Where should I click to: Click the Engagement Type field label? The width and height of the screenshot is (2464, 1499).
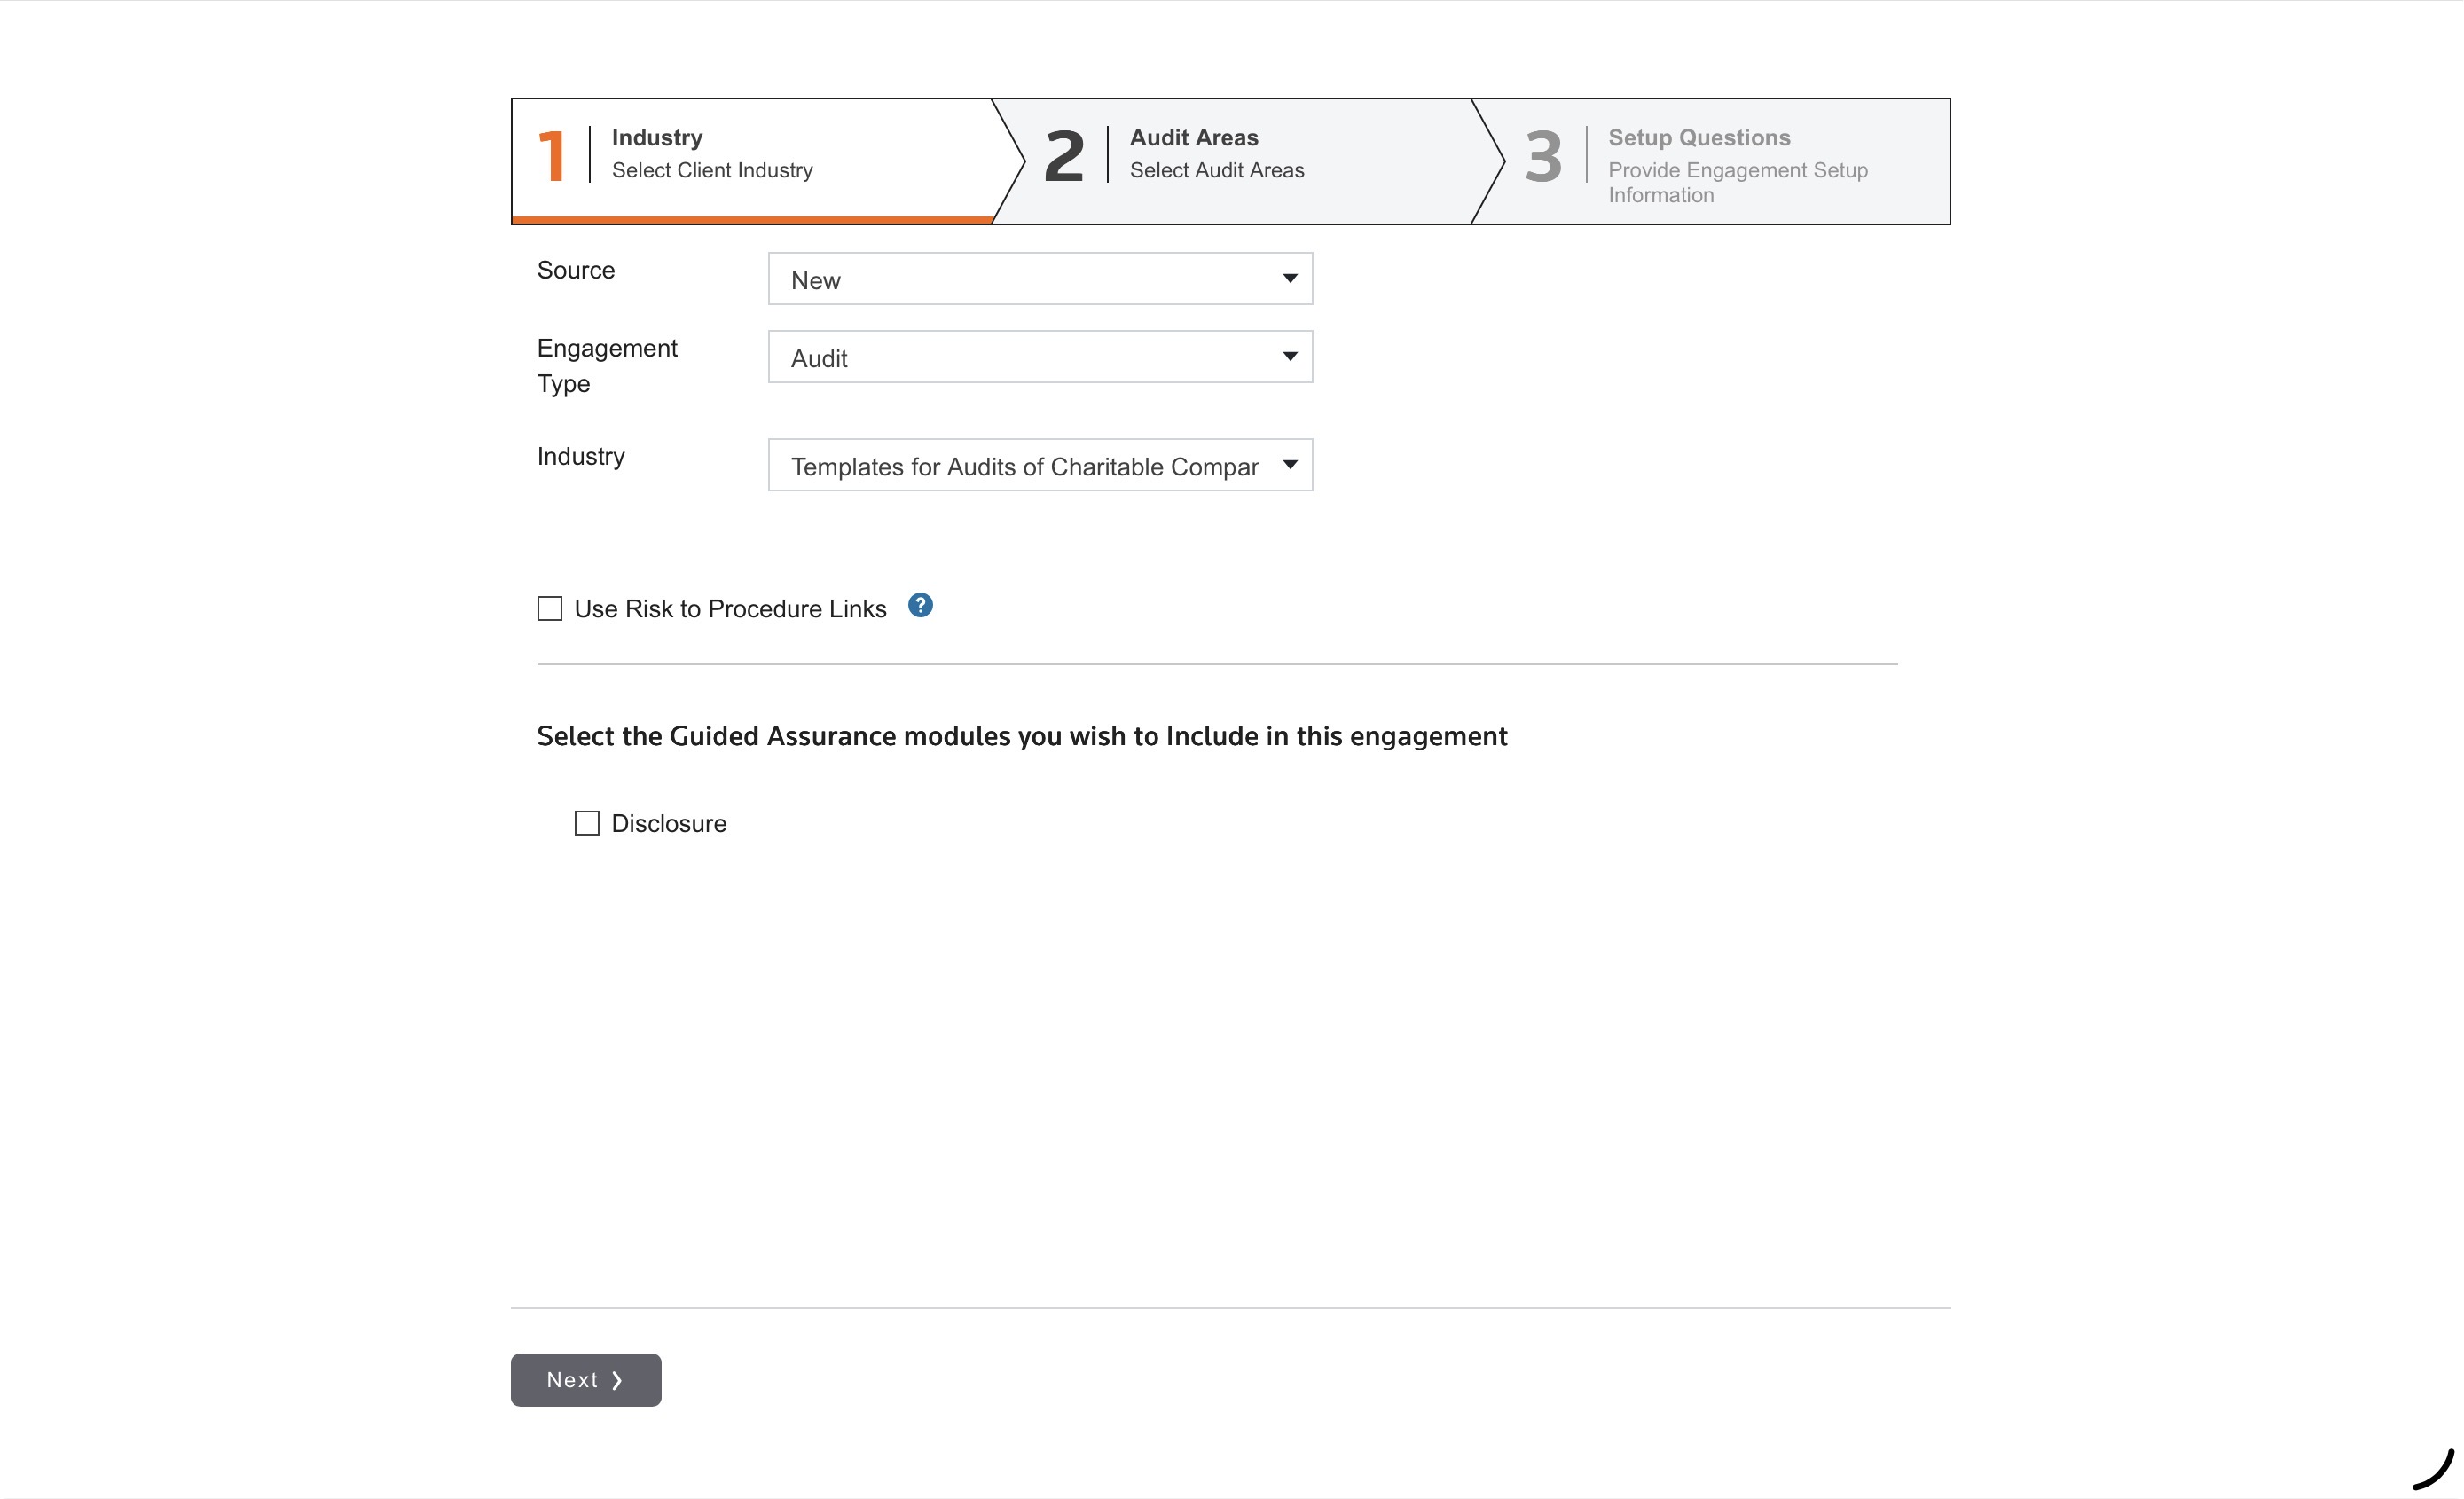pos(607,365)
